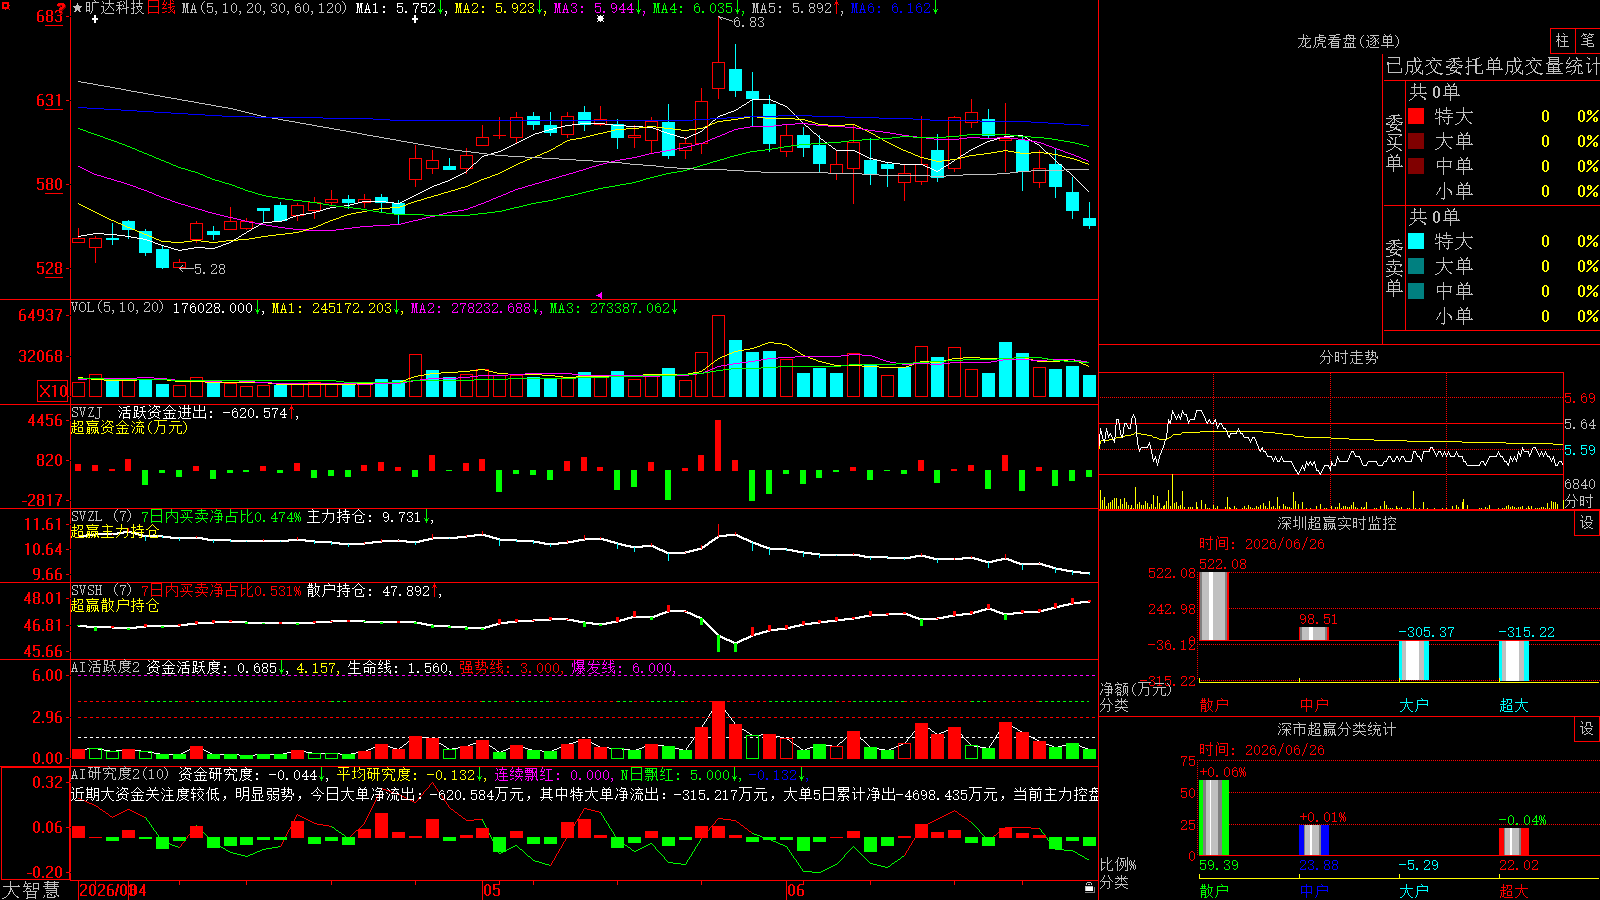Select the SVZL (7) indicator name

coord(101,517)
